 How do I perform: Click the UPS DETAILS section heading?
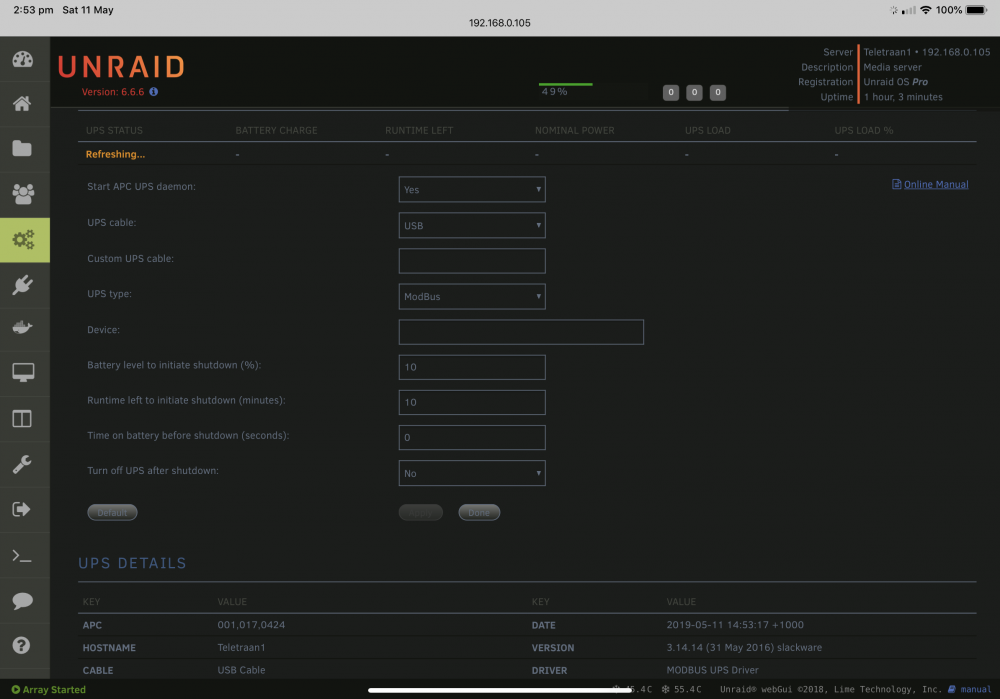tap(132, 563)
